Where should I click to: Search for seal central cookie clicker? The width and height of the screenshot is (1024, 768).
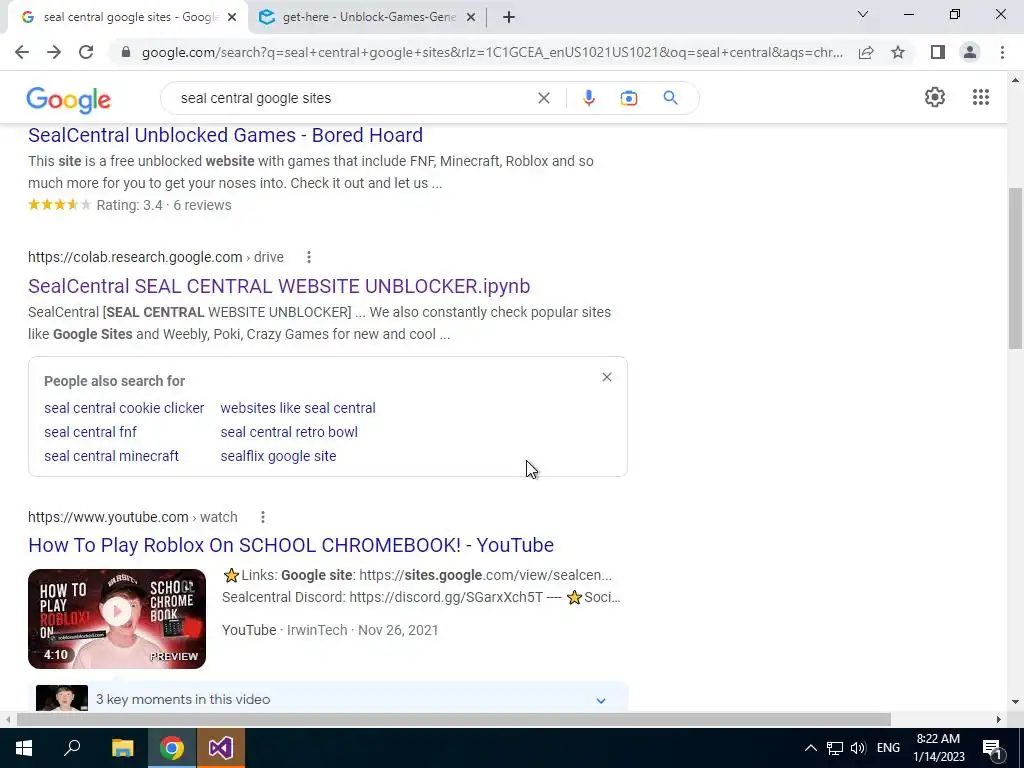pyautogui.click(x=124, y=408)
